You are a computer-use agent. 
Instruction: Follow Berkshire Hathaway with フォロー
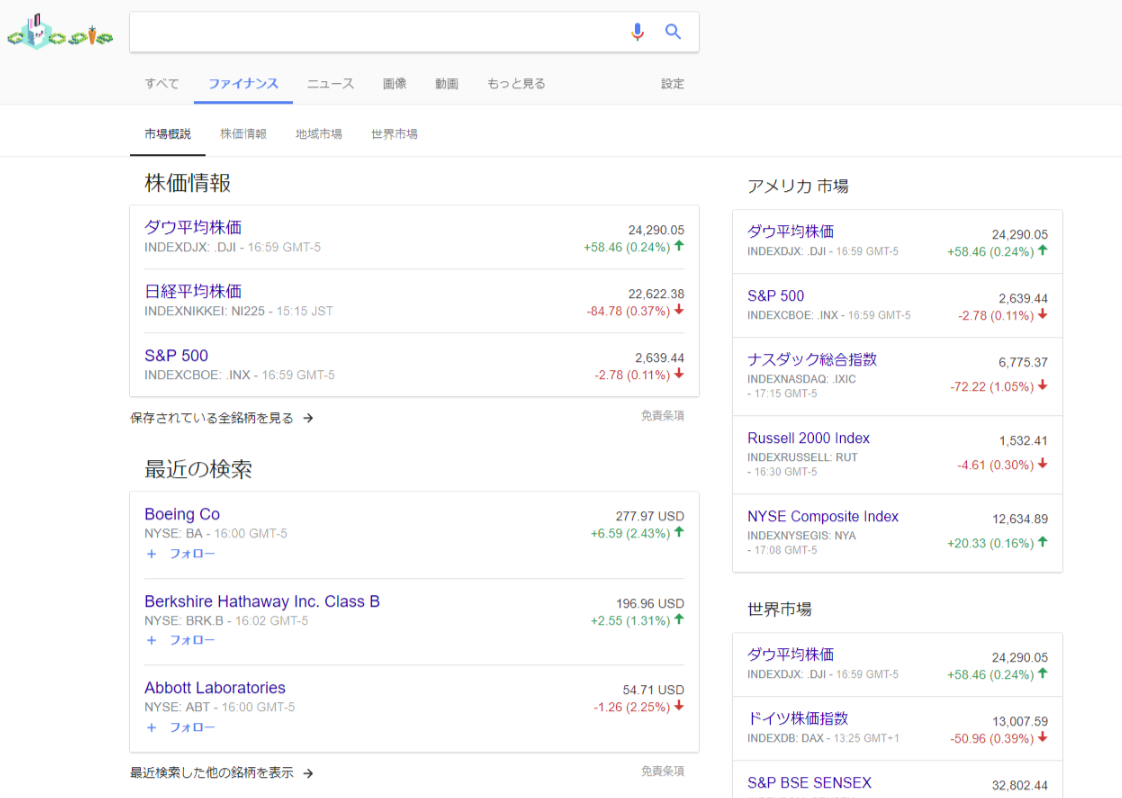[x=192, y=641]
